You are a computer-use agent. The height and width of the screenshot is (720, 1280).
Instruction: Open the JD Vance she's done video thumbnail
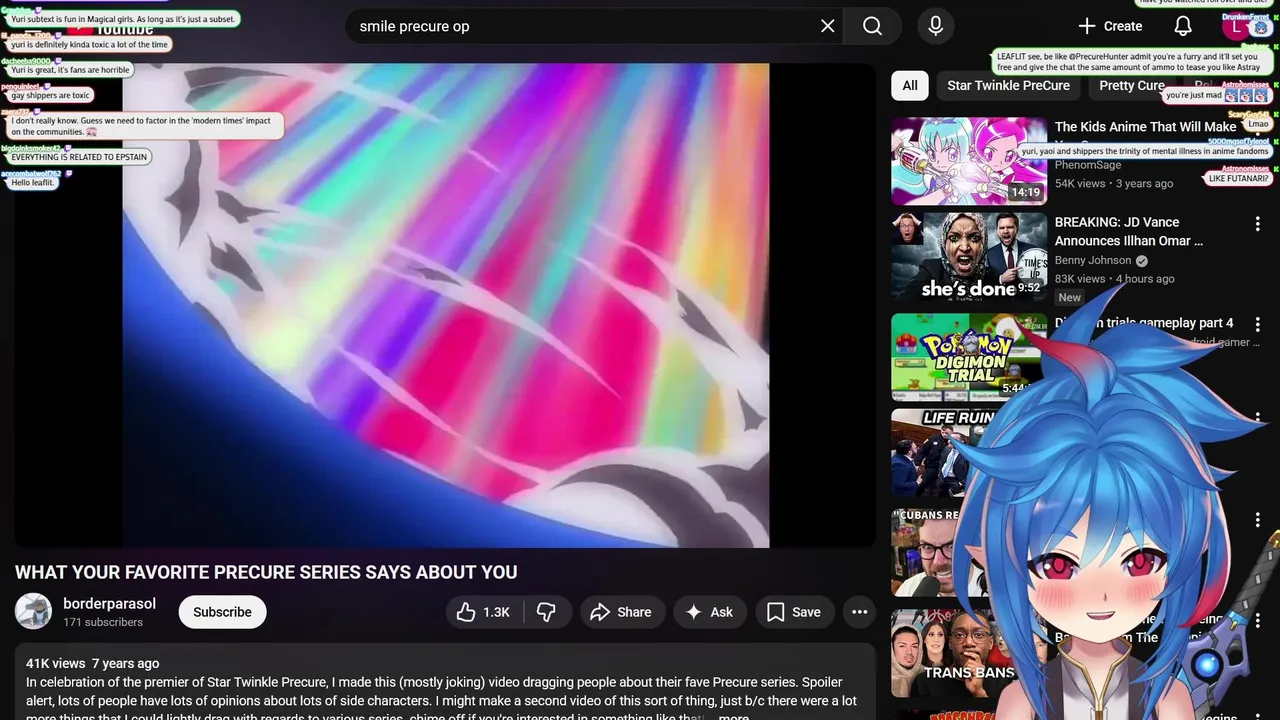[969, 256]
